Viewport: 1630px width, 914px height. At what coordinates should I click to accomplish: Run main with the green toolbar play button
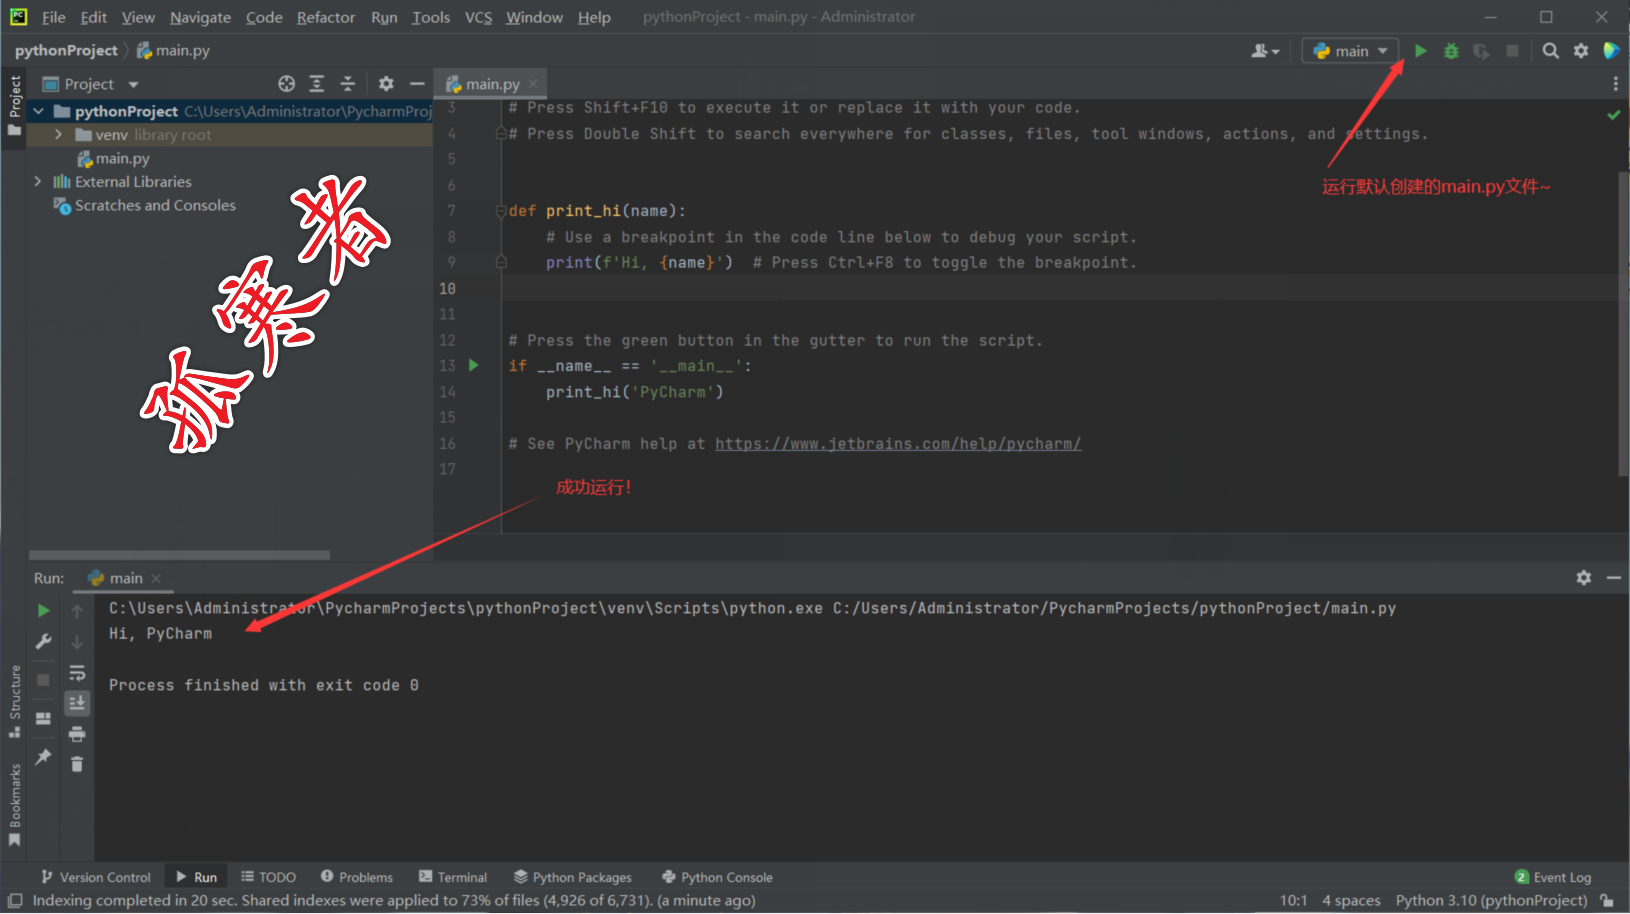pos(1420,51)
